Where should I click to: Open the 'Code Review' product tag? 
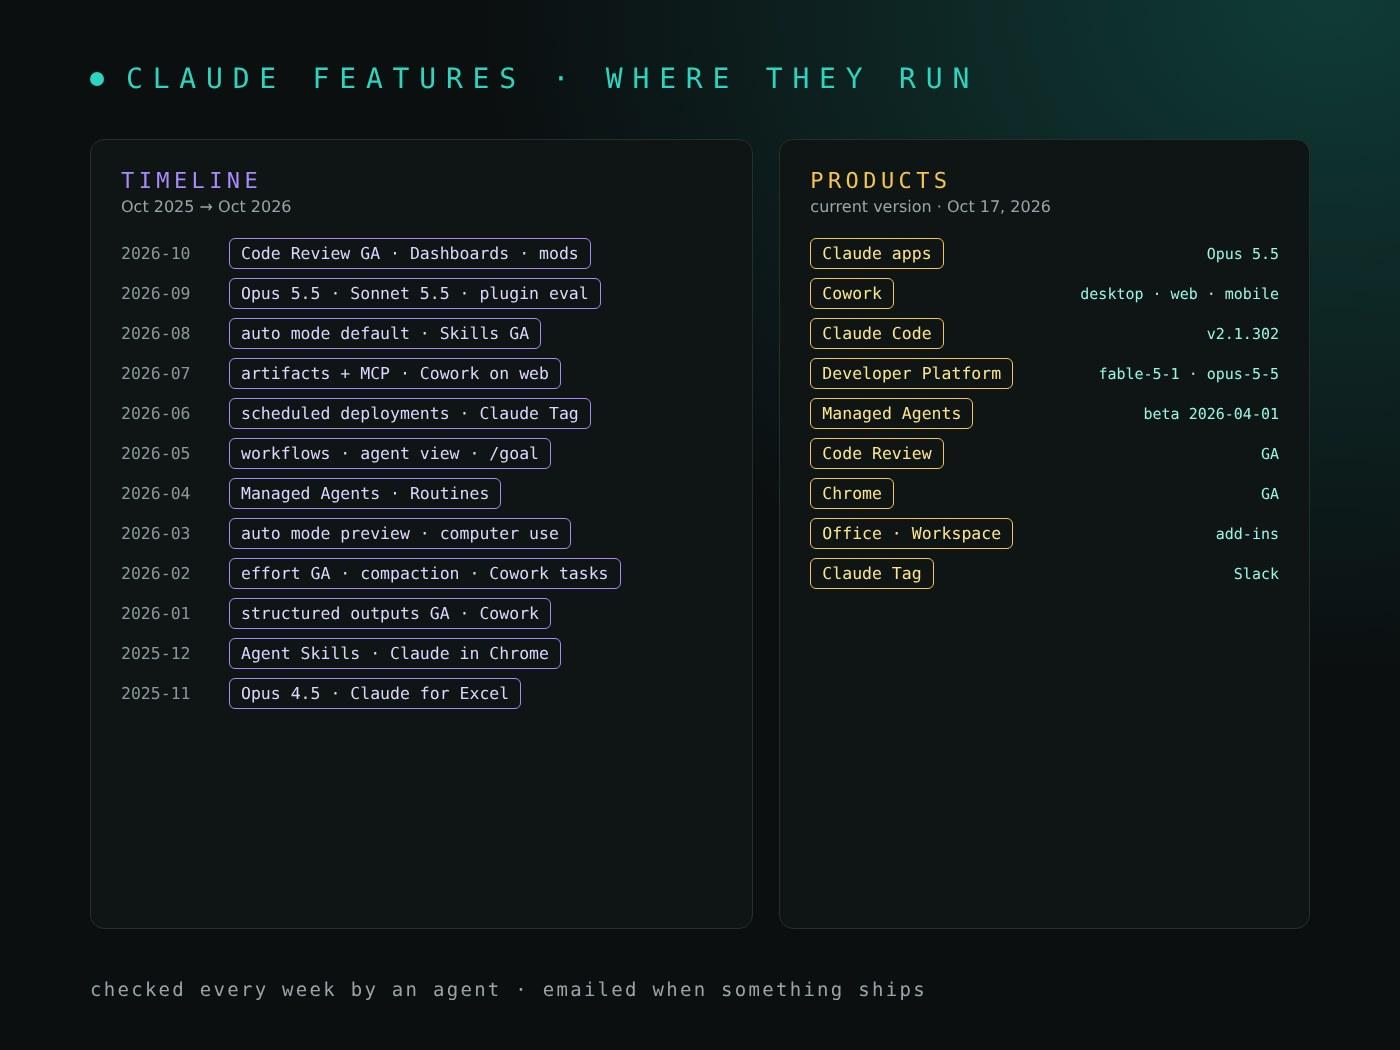tap(877, 454)
